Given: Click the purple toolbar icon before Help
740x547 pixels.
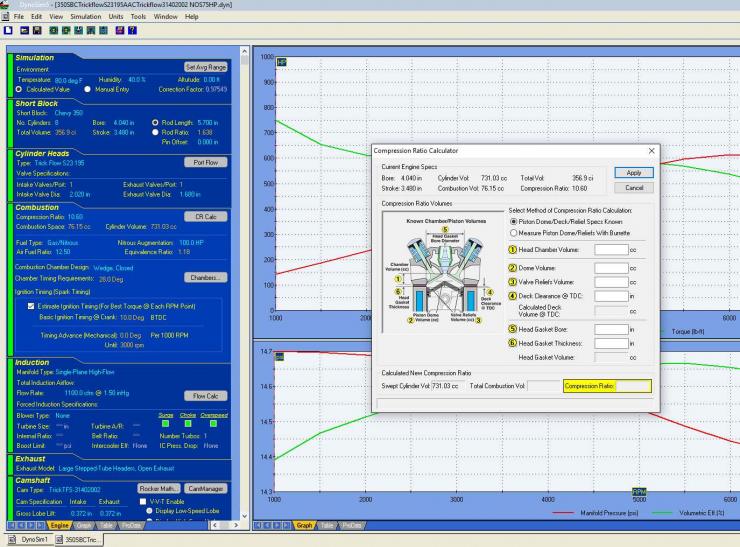Looking at the screenshot, I should (120, 30).
